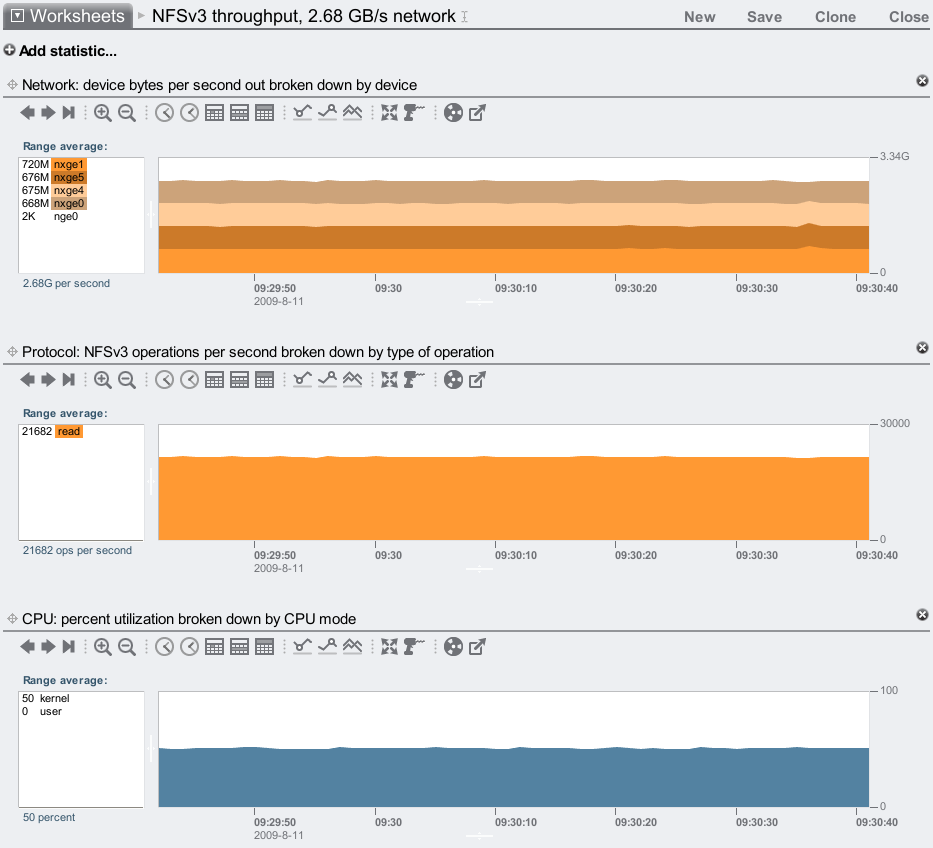Close the Network statistic panel
Screen dimensions: 933x848
click(x=922, y=81)
